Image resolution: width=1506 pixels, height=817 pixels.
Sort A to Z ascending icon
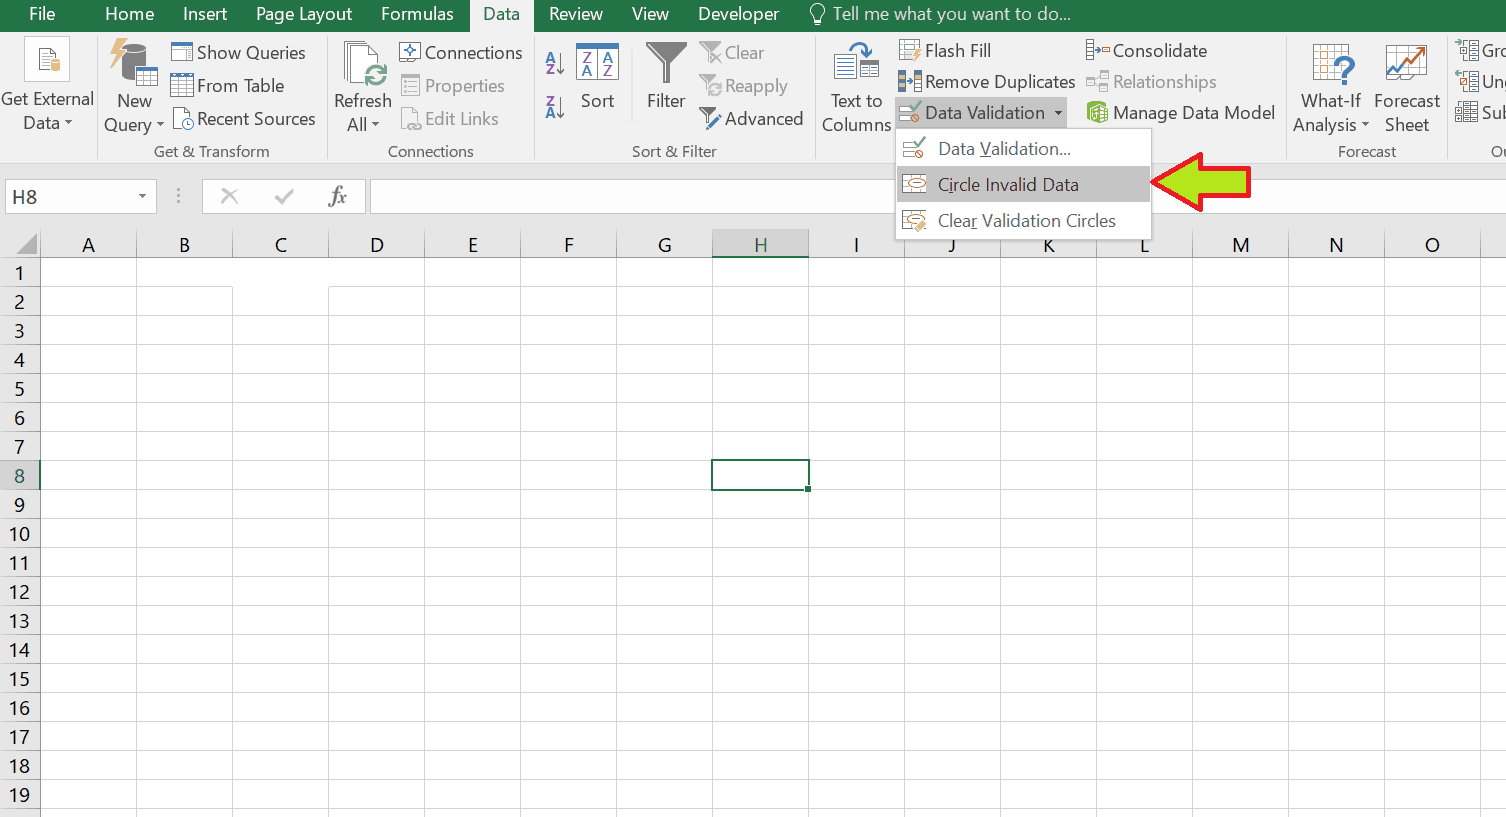(x=555, y=63)
